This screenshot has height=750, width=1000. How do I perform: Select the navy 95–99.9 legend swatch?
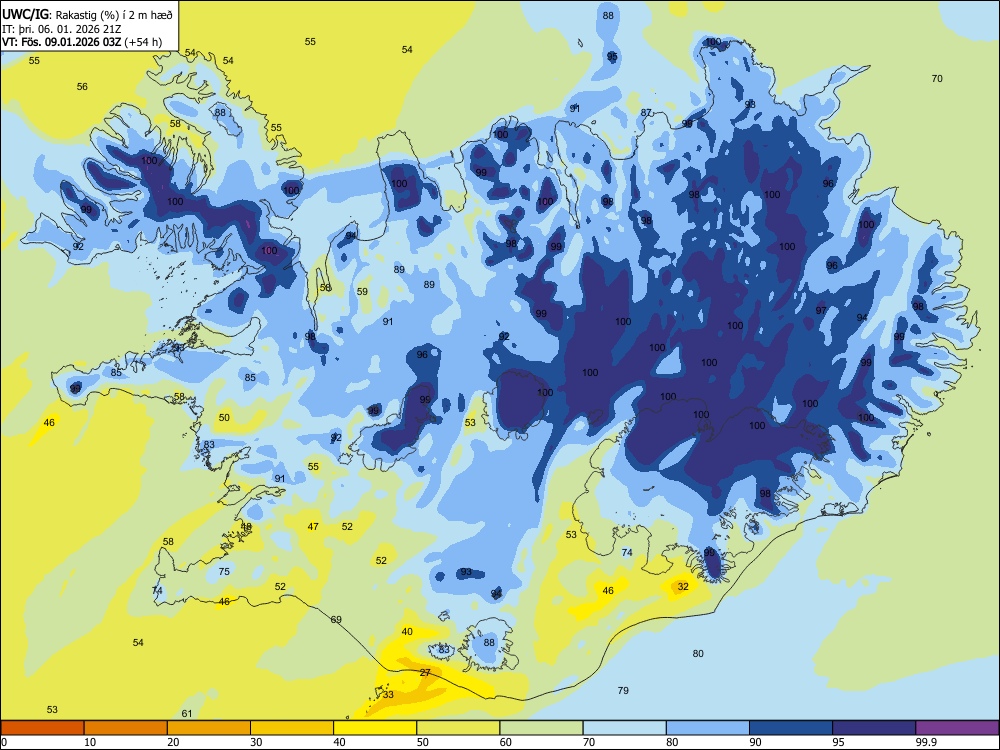tap(874, 728)
